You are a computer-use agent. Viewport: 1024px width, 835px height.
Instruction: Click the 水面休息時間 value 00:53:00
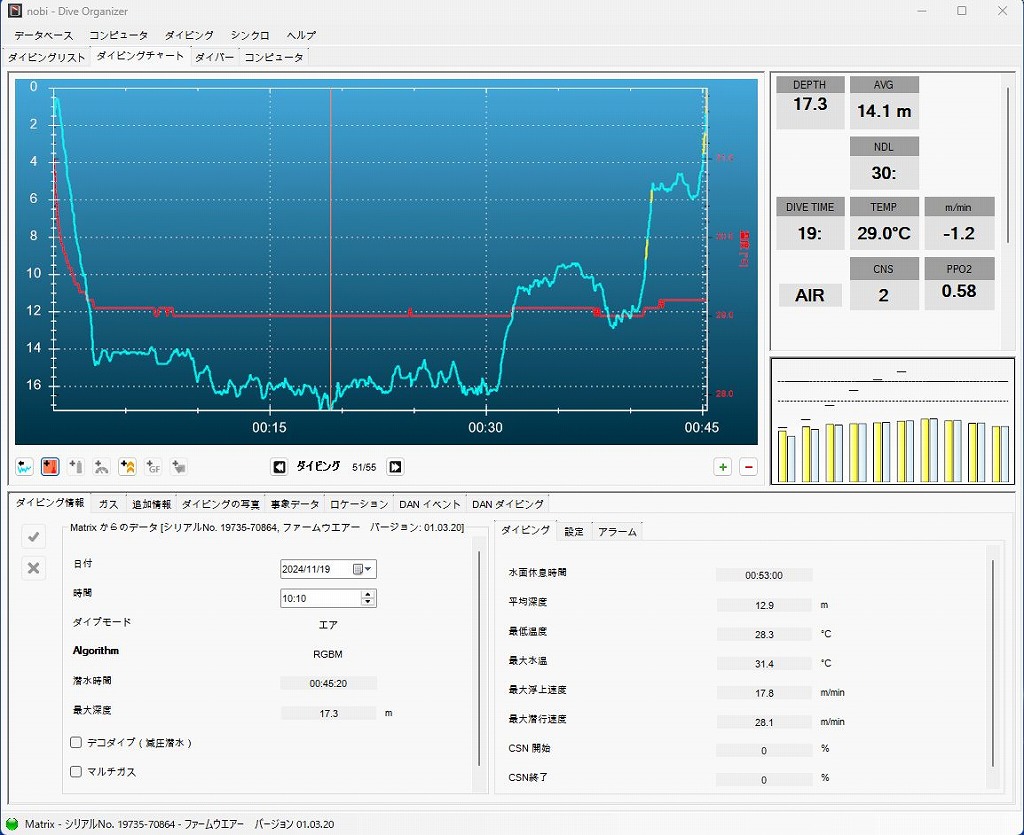click(x=764, y=575)
